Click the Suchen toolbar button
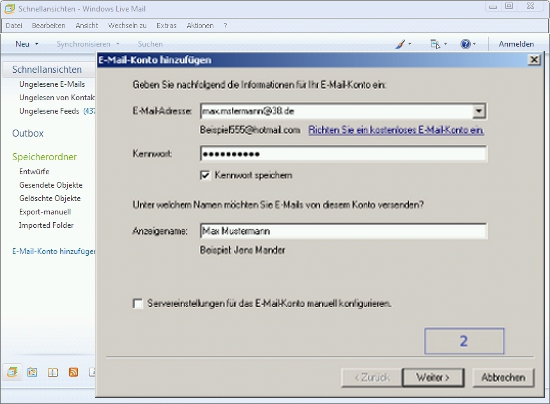550x404 pixels. [x=150, y=44]
